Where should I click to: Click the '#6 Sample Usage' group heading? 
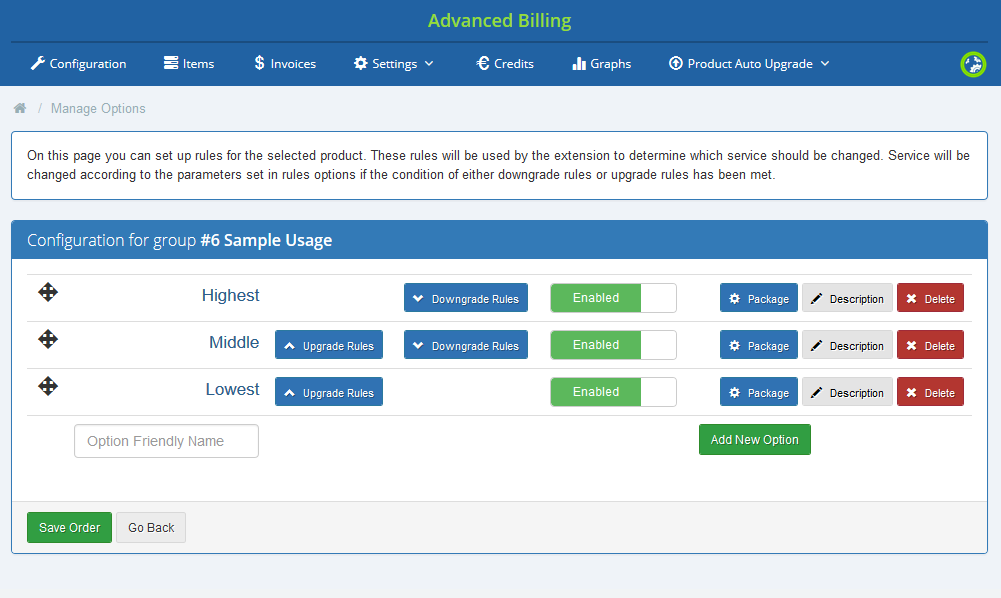point(266,240)
